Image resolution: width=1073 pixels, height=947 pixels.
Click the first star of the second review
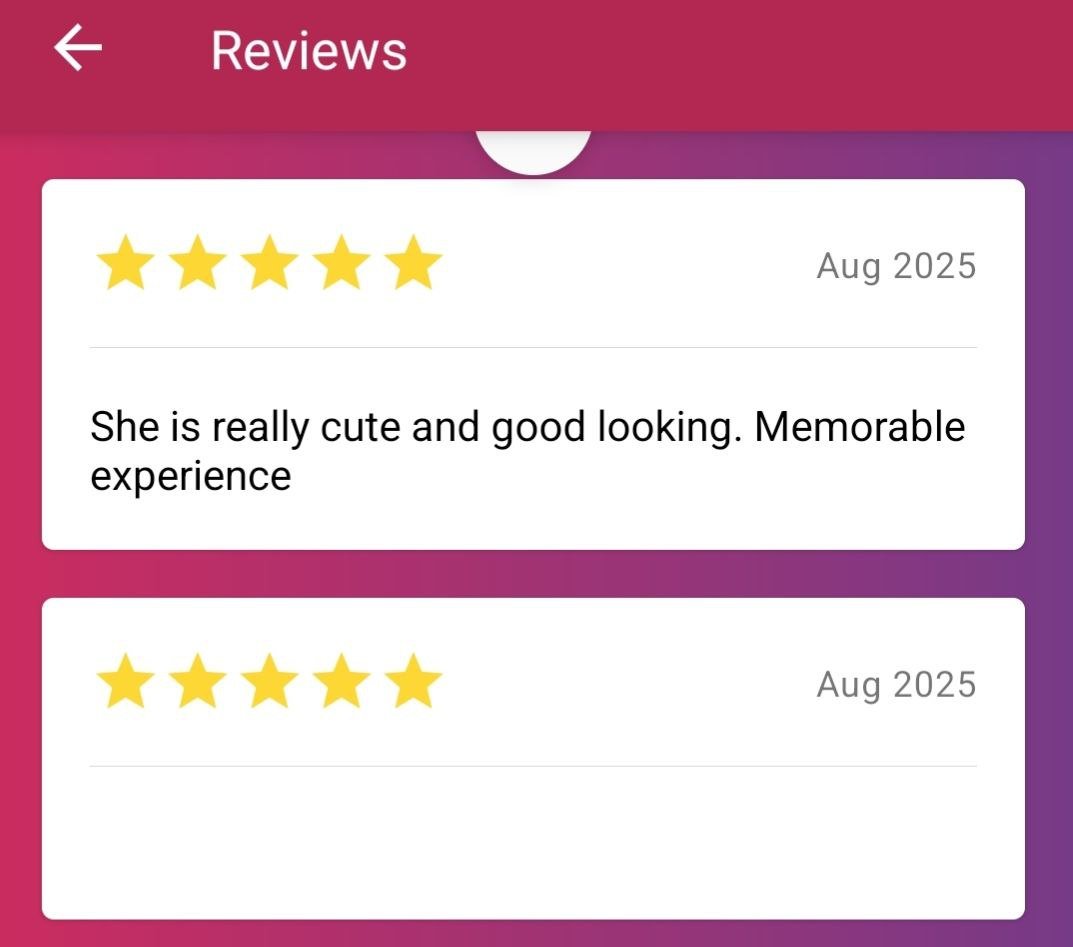(x=125, y=681)
